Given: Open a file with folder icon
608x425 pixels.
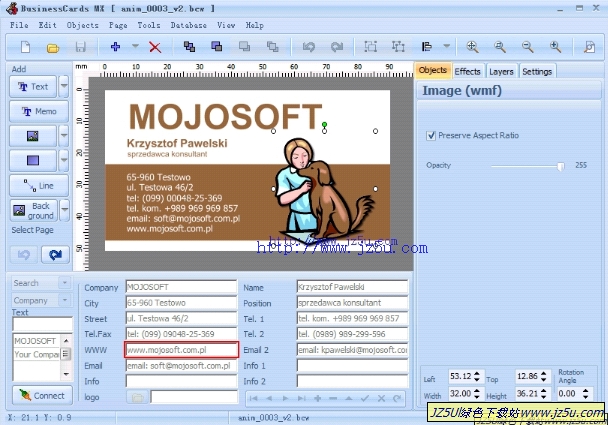Looking at the screenshot, I should (x=53, y=48).
